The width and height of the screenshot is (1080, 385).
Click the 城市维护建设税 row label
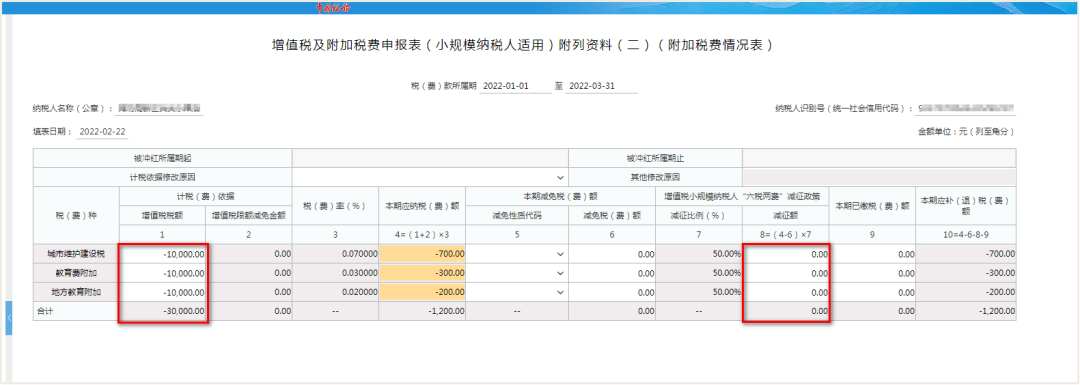point(76,254)
